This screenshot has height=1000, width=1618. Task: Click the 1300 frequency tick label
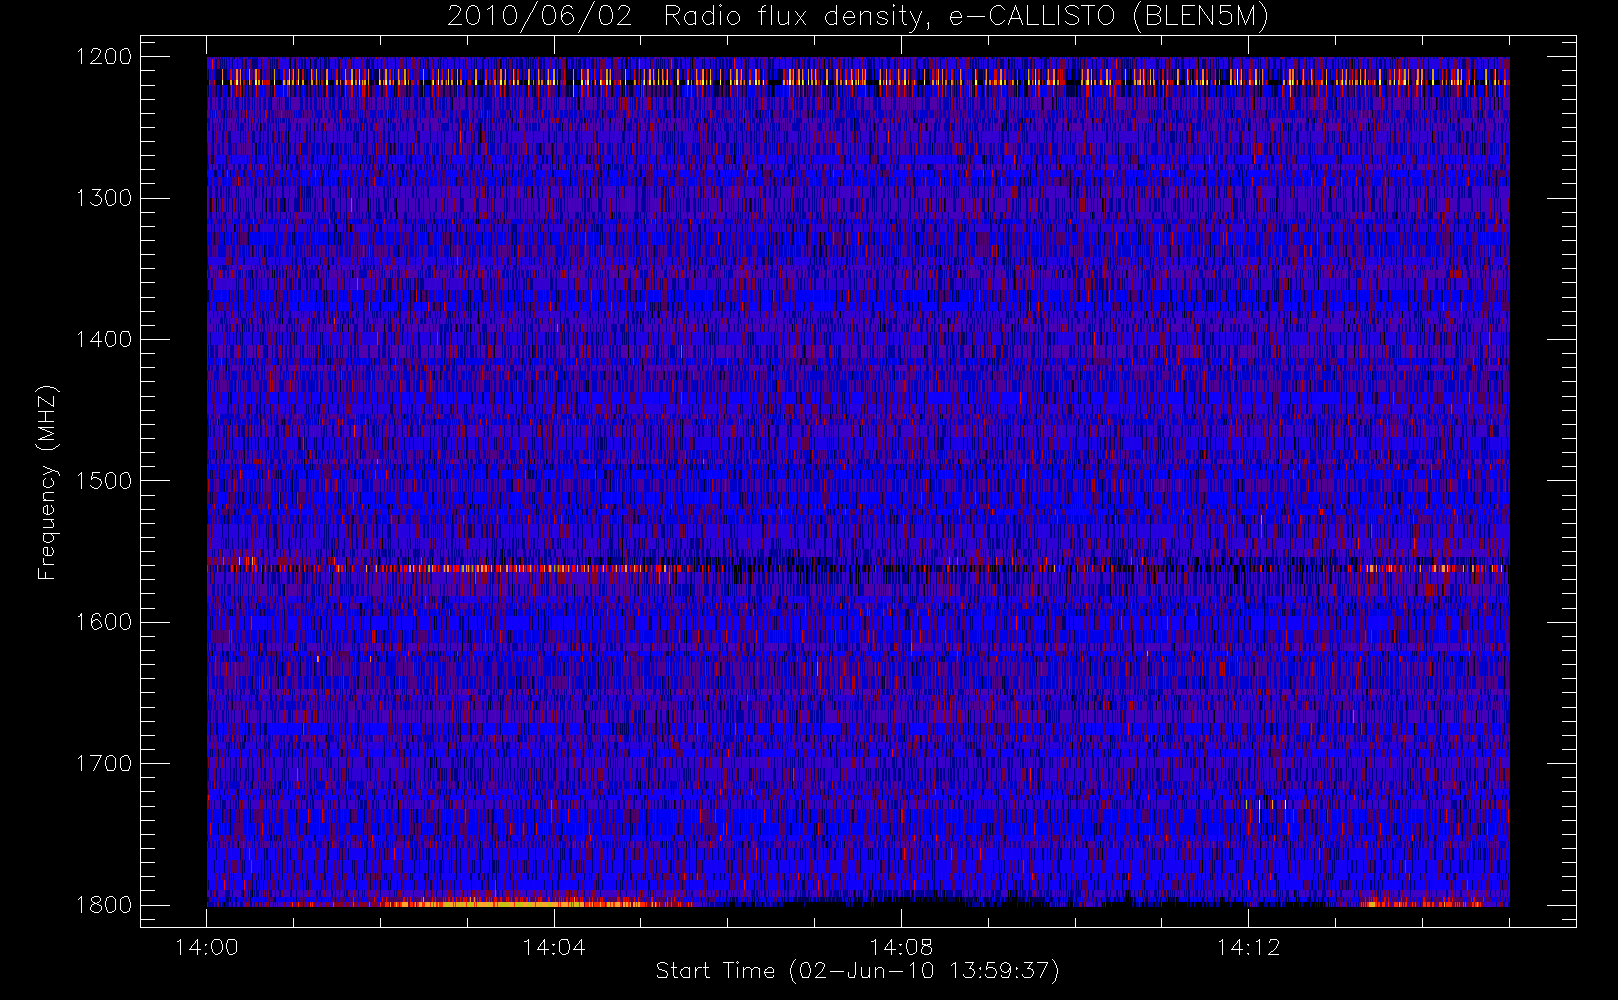click(x=105, y=198)
